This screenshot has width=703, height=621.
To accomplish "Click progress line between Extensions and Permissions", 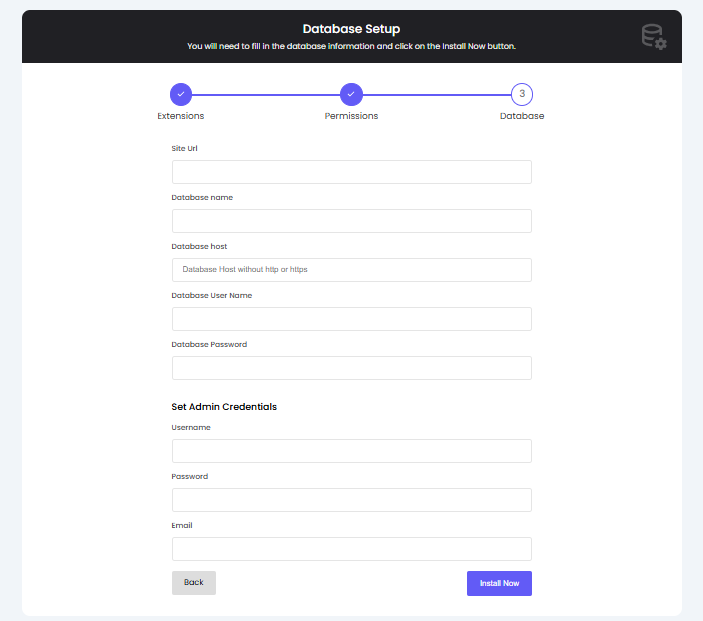I will (x=265, y=95).
